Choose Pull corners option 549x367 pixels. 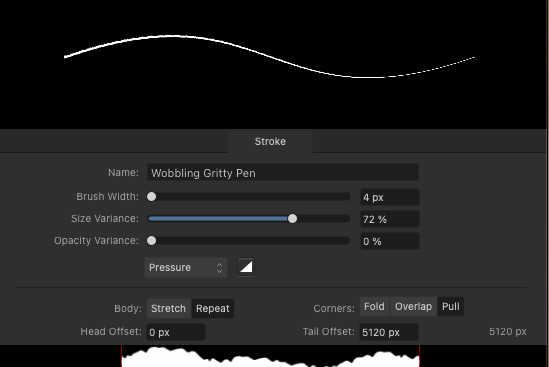451,306
